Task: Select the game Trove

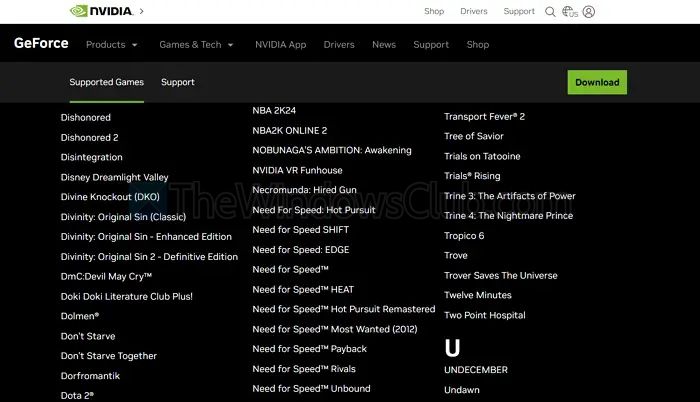Action: (x=456, y=255)
